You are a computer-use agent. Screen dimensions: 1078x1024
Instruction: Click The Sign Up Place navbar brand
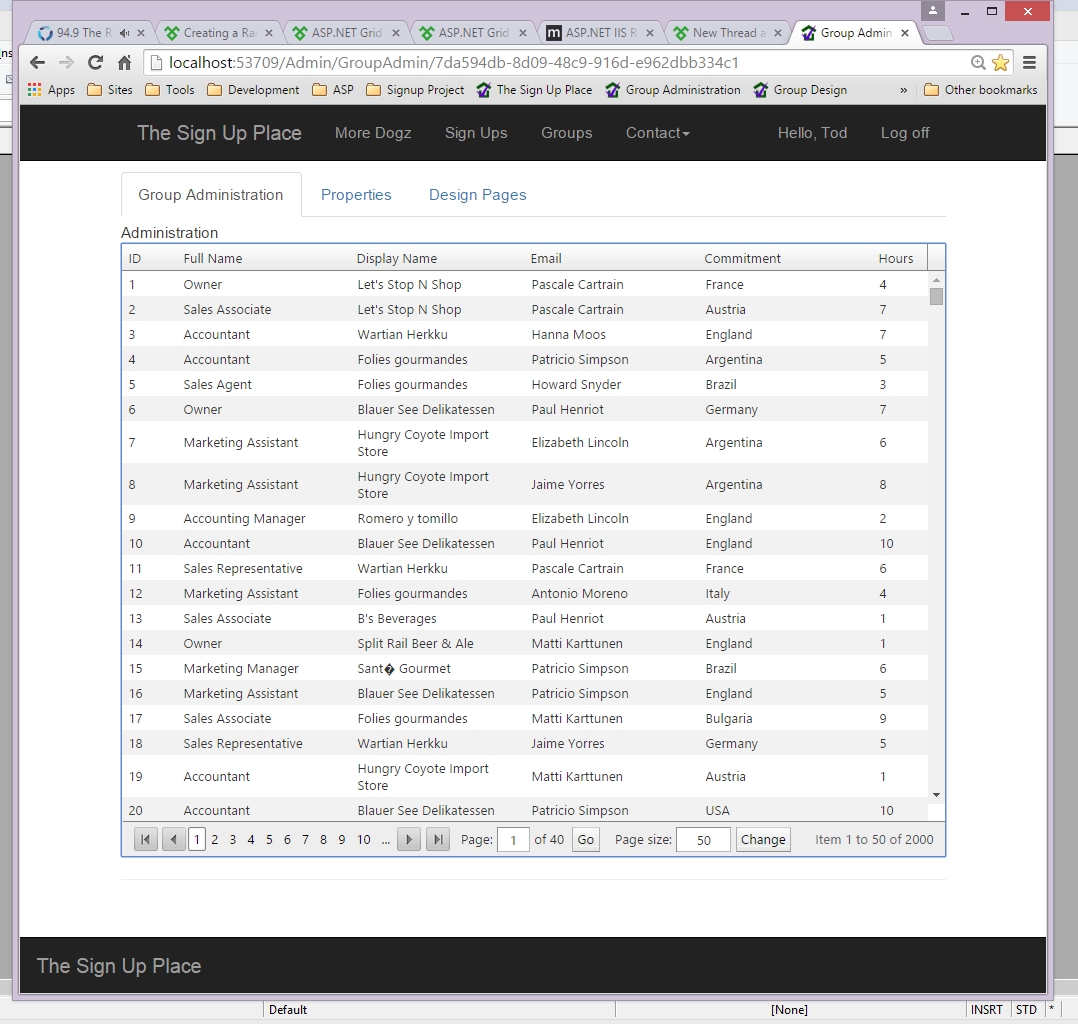click(x=219, y=133)
